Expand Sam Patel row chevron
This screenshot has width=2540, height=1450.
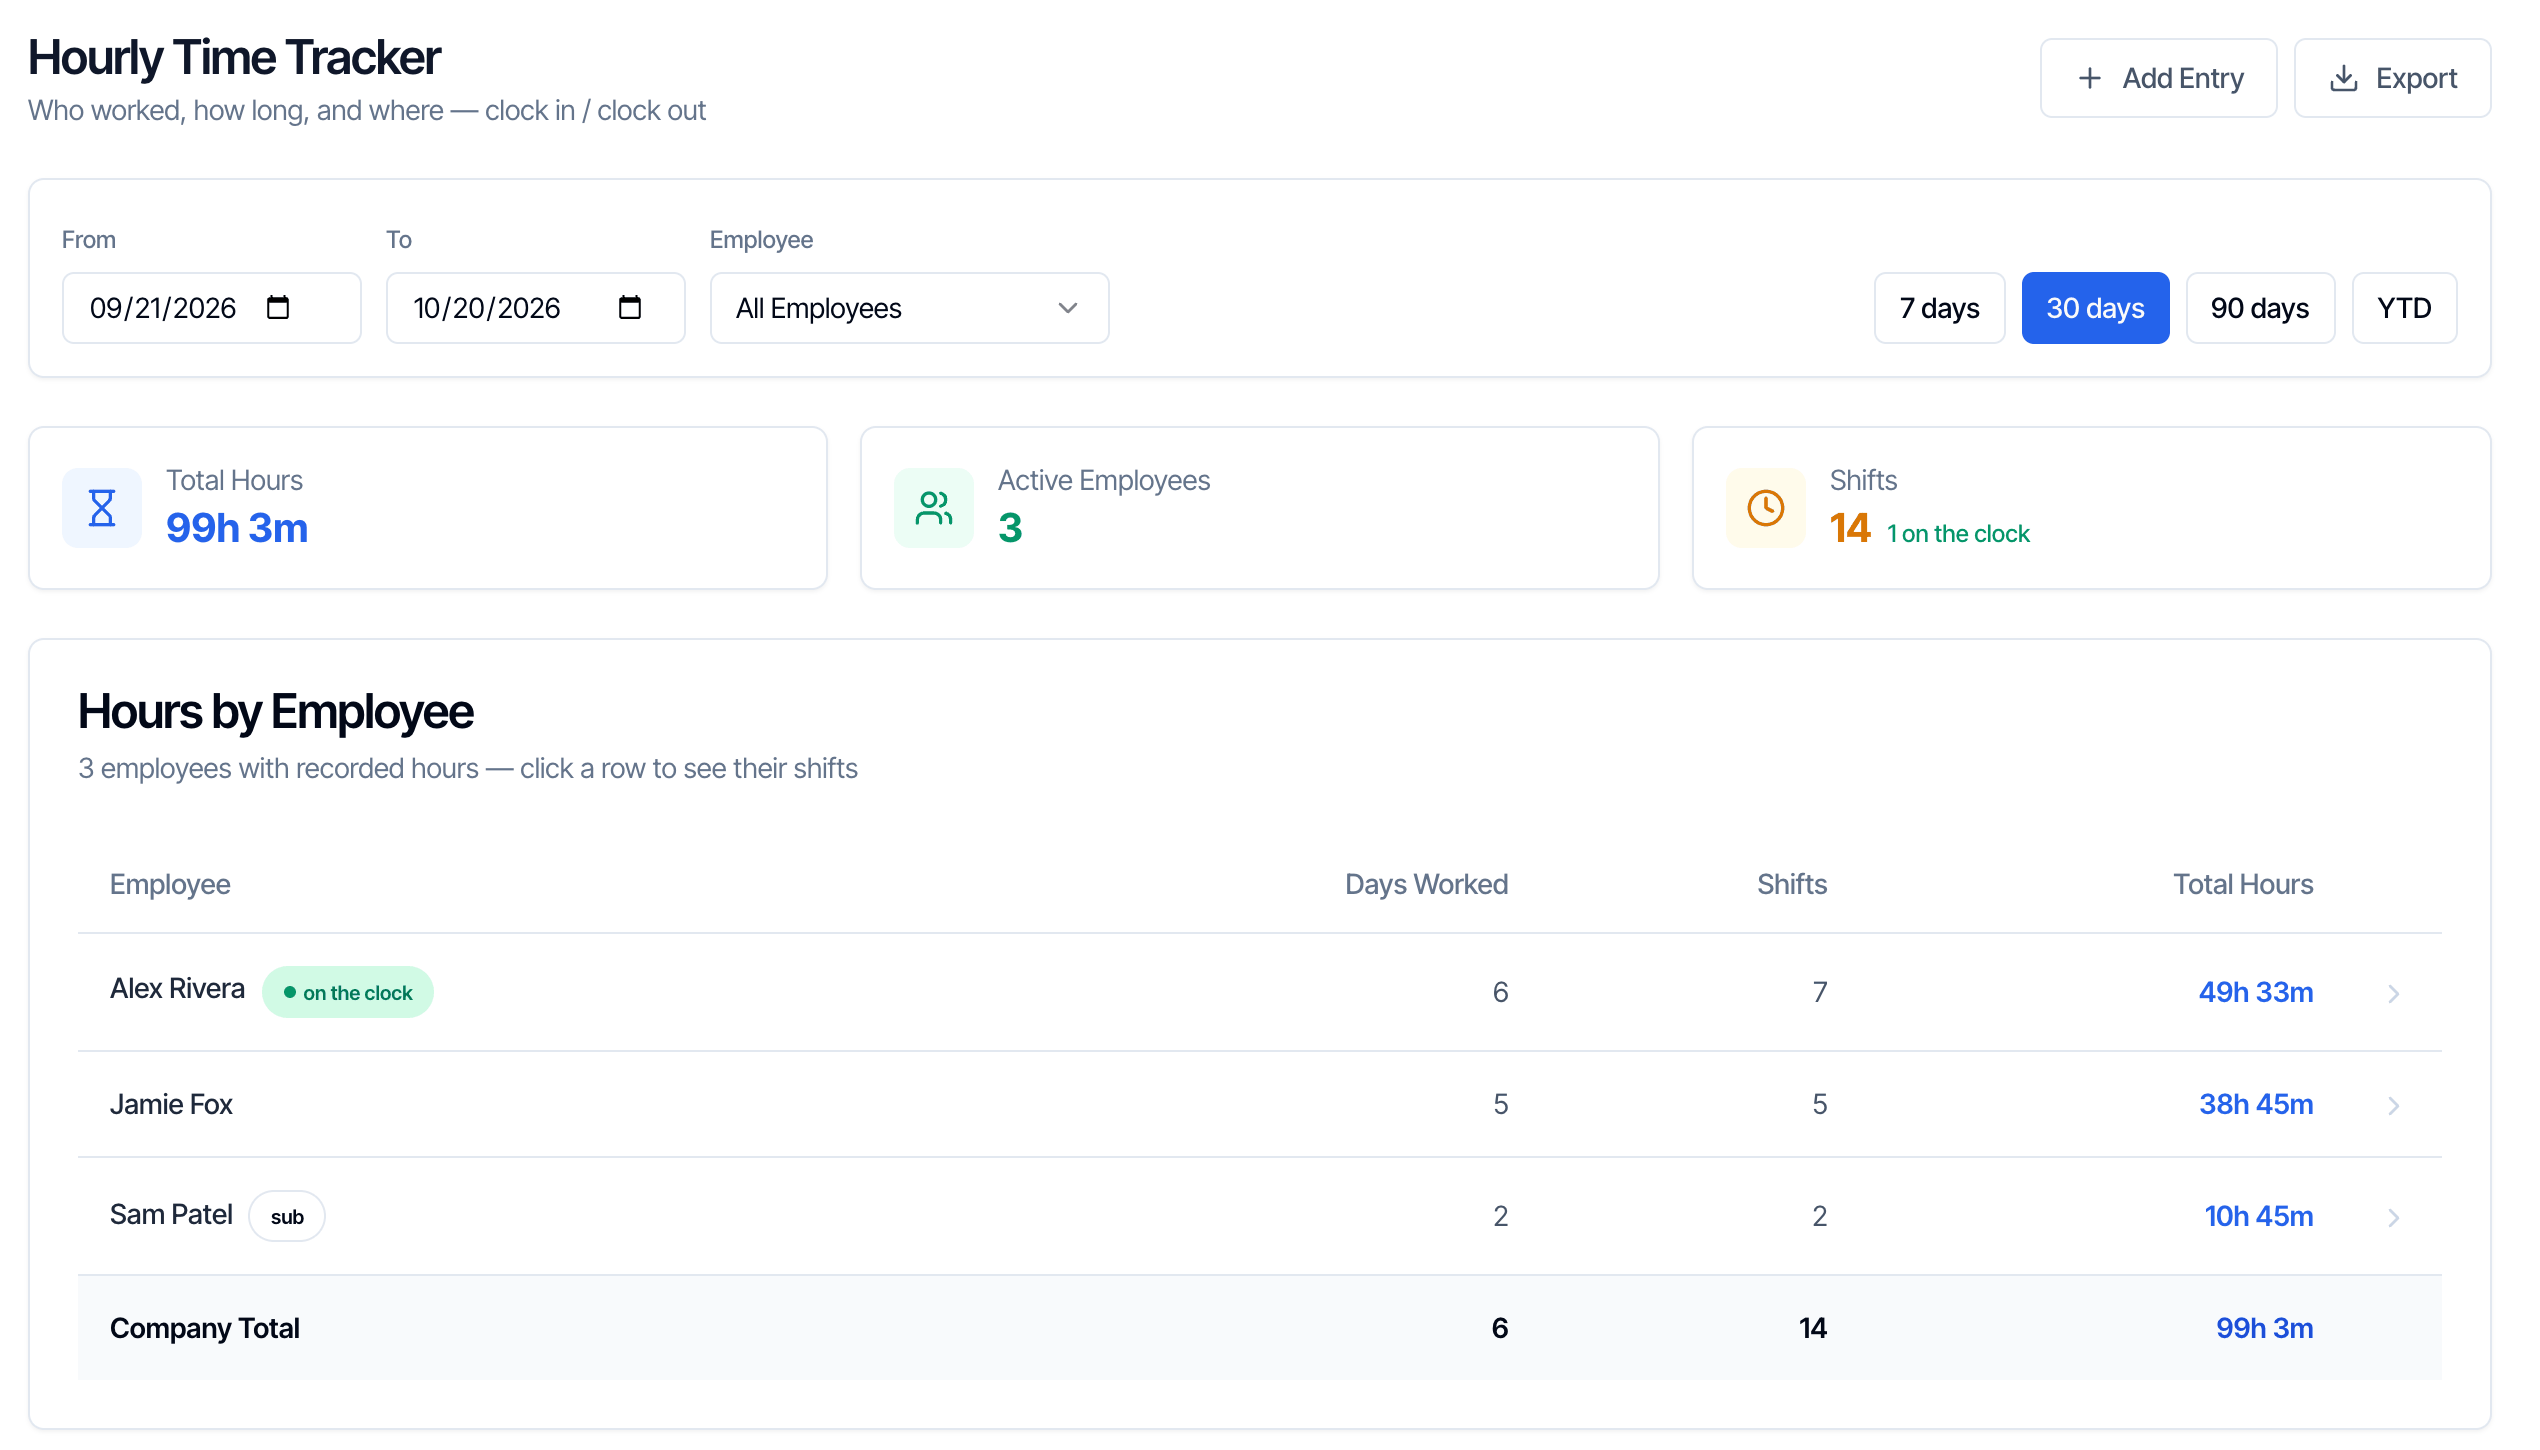tap(2394, 1217)
